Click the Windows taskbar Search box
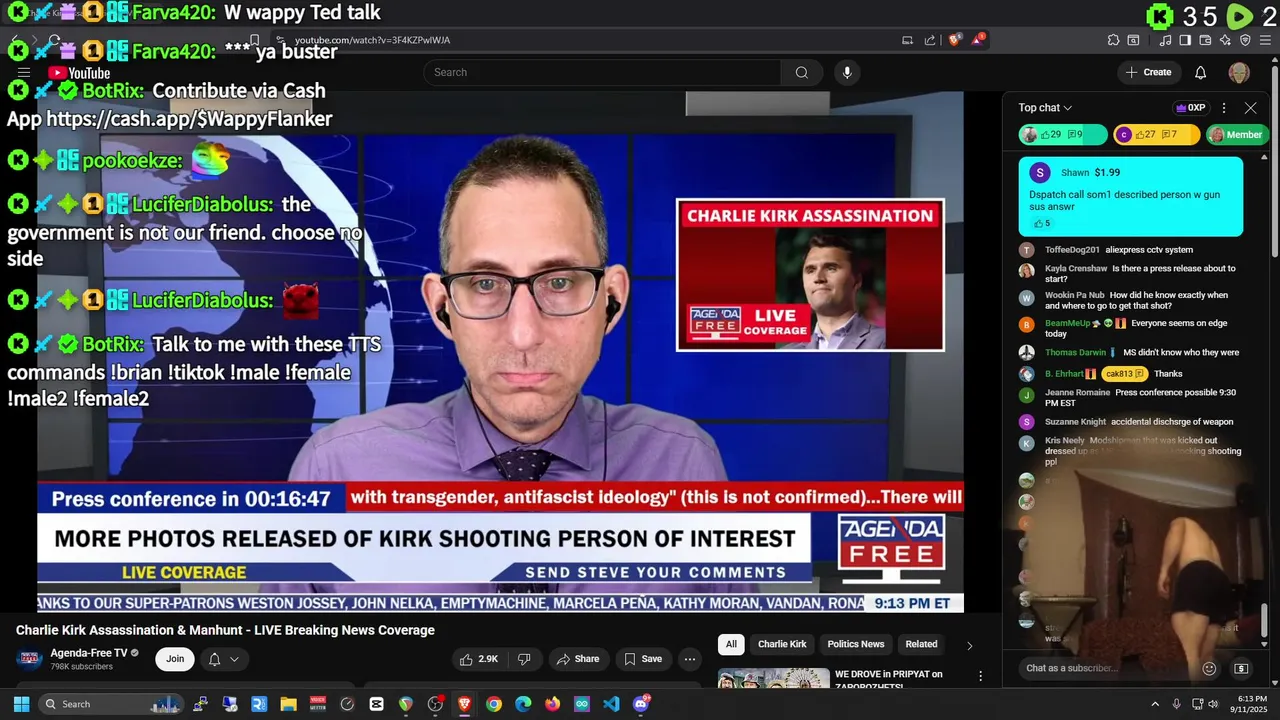Image resolution: width=1280 pixels, height=720 pixels. [x=112, y=704]
